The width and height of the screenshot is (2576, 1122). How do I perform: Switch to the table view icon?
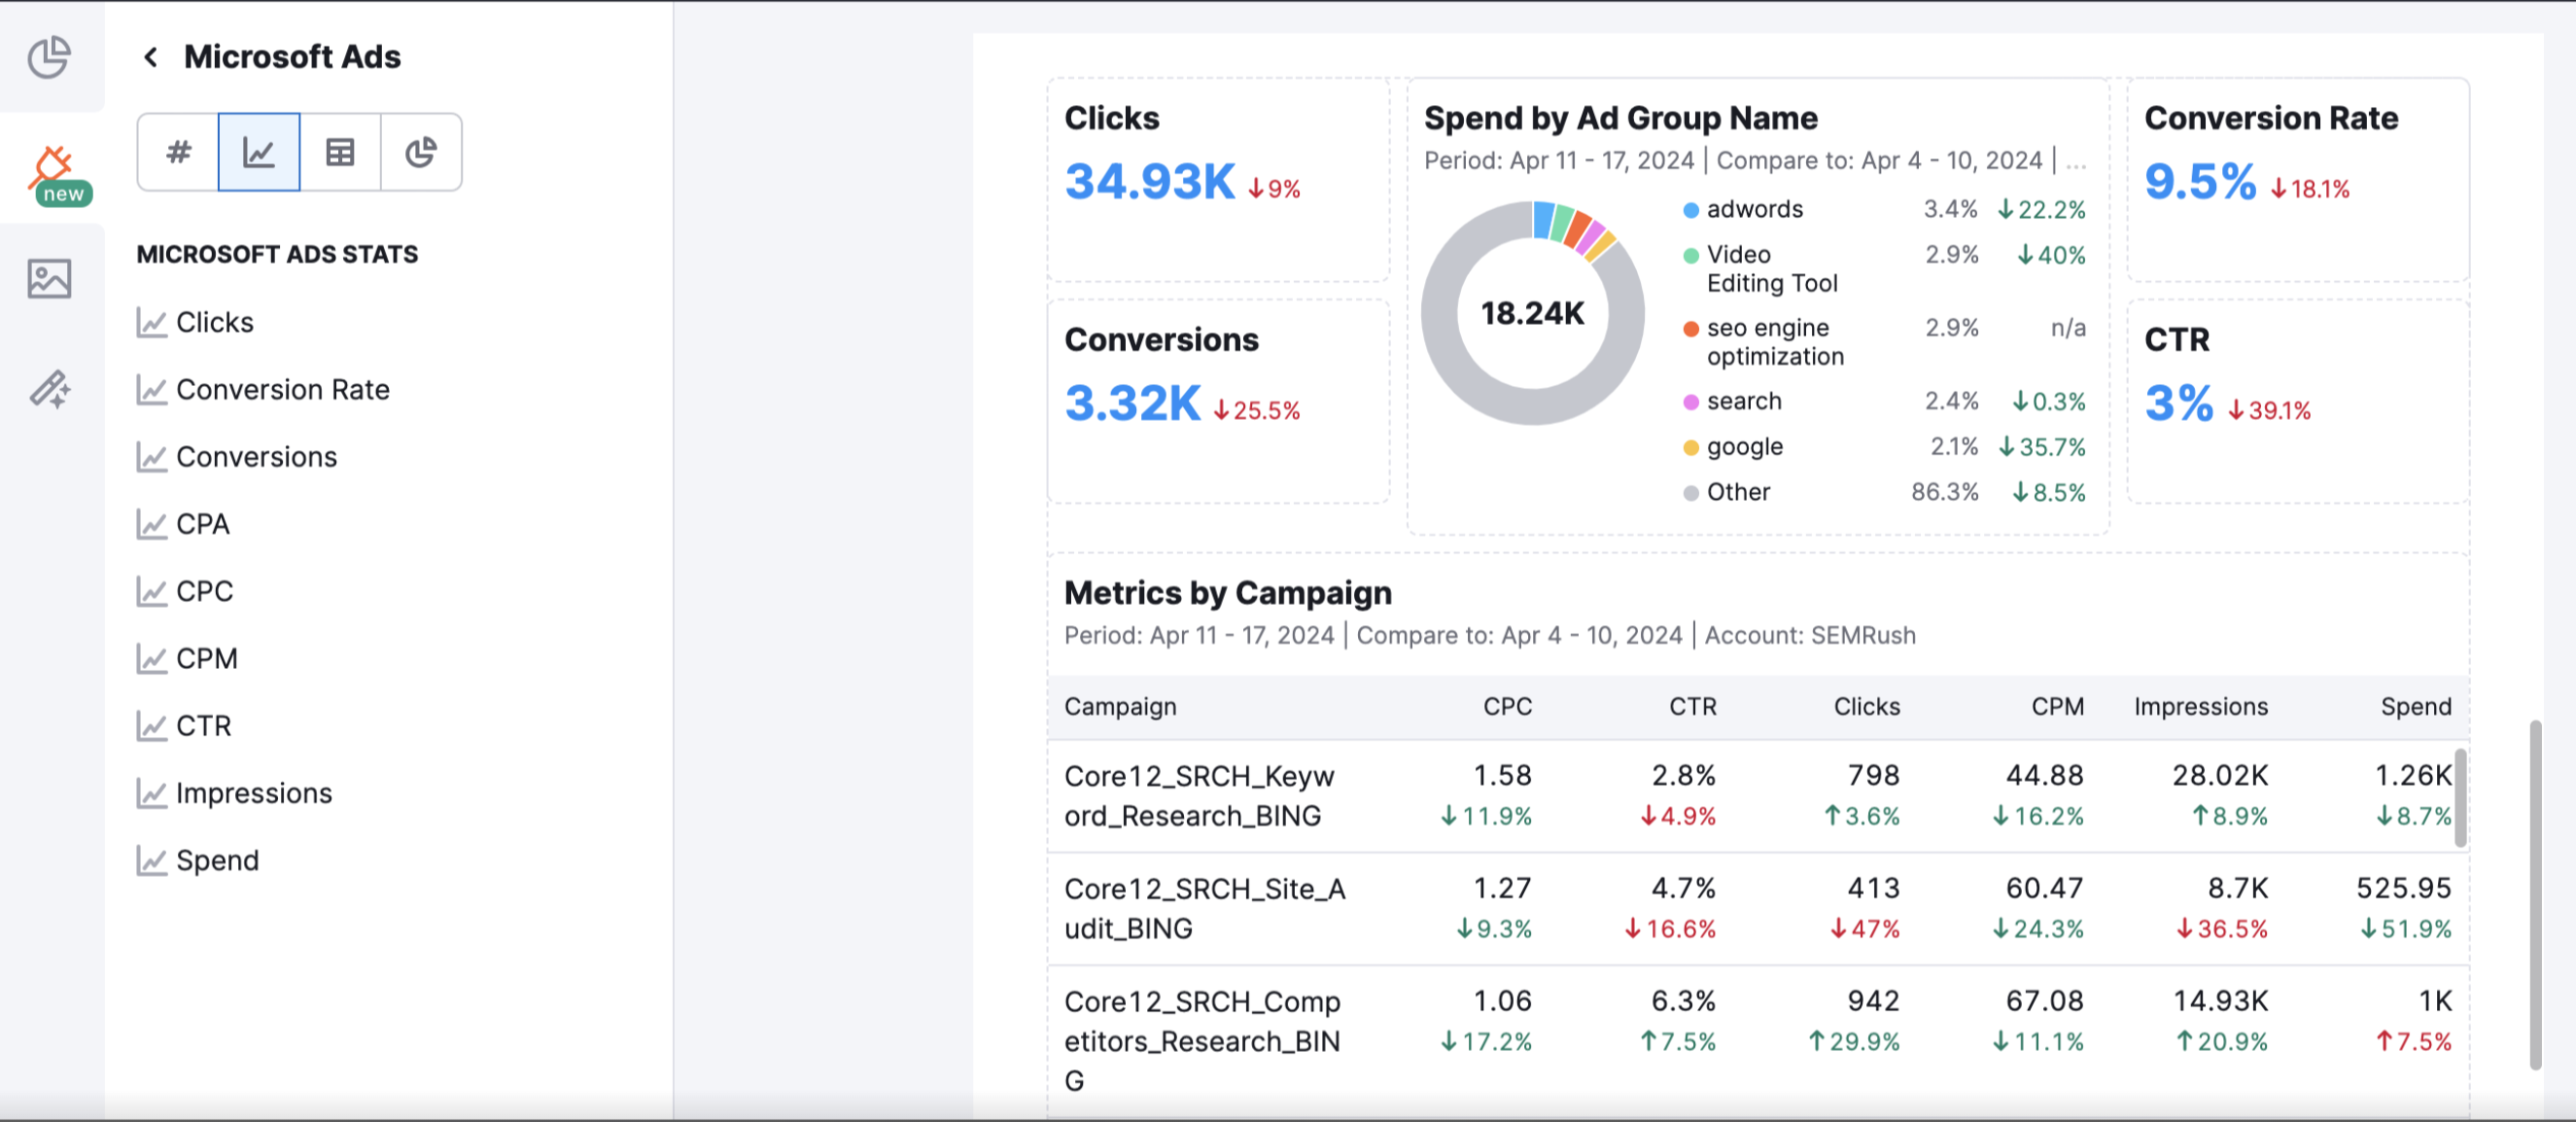tap(340, 152)
